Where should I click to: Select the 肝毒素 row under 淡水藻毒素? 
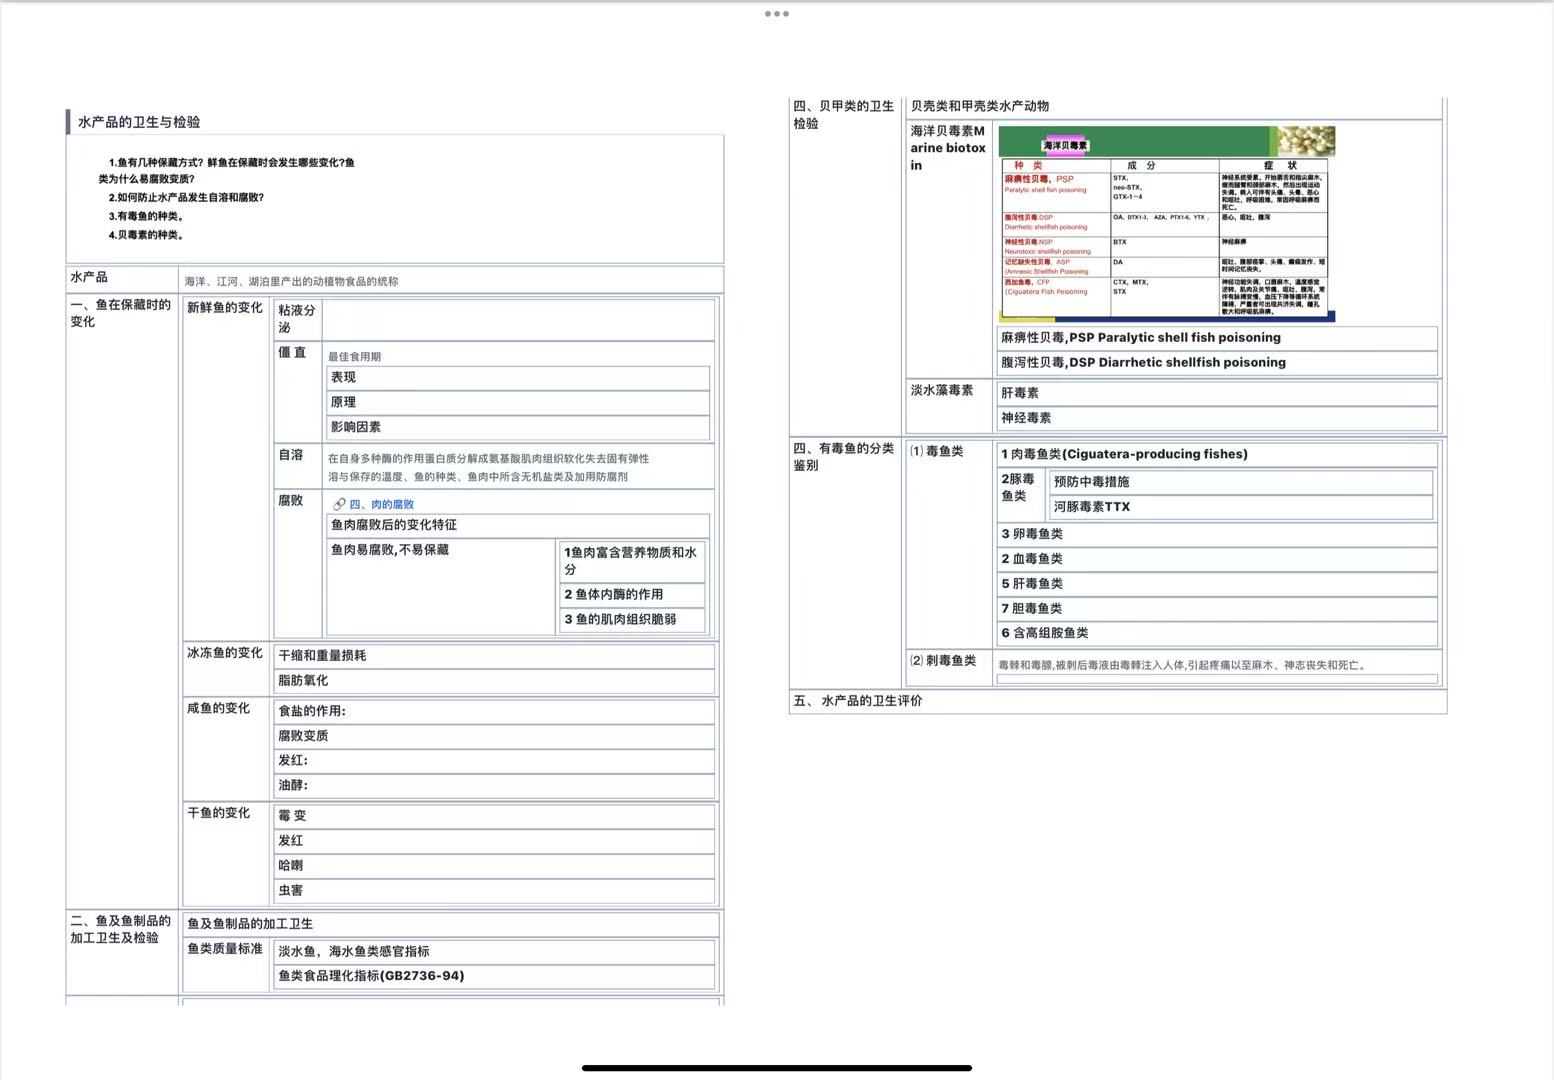(x=1216, y=393)
